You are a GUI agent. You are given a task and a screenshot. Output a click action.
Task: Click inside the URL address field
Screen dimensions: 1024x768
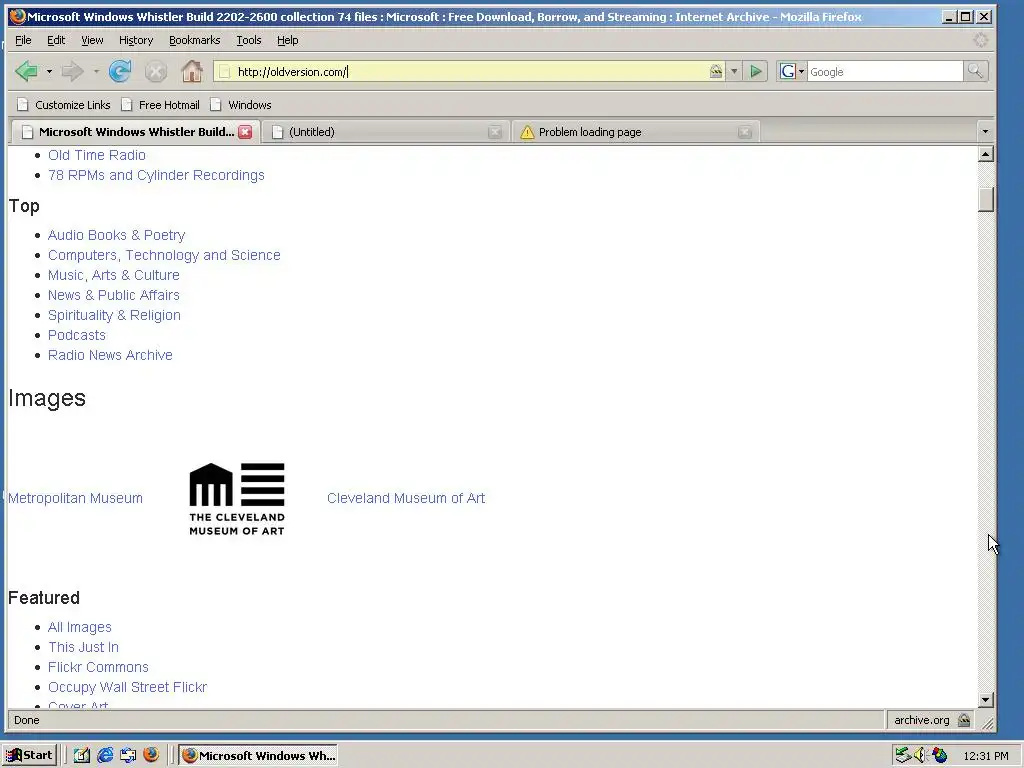[x=470, y=72]
